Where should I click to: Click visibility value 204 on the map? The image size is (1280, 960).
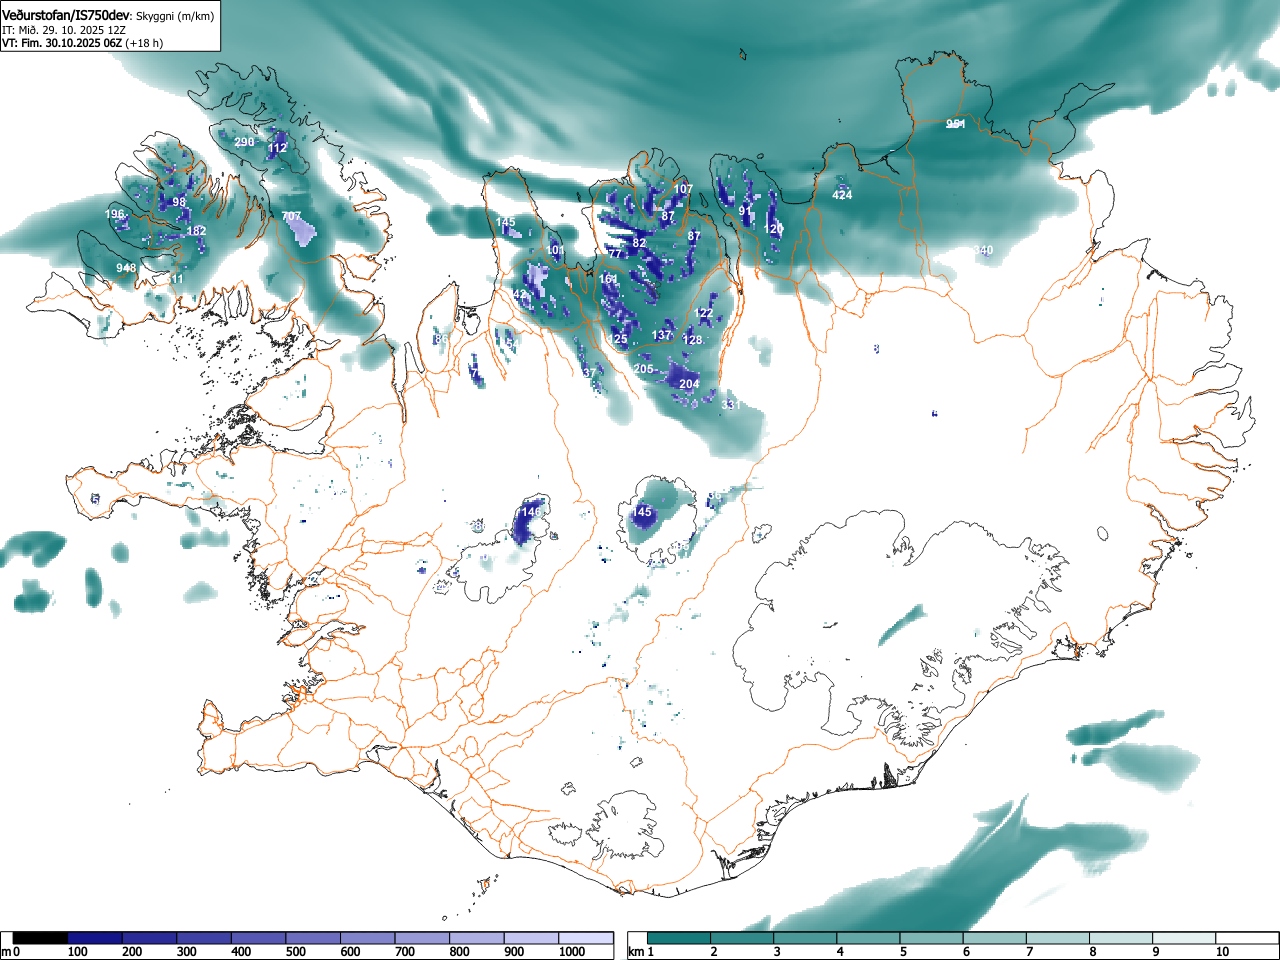click(x=689, y=384)
